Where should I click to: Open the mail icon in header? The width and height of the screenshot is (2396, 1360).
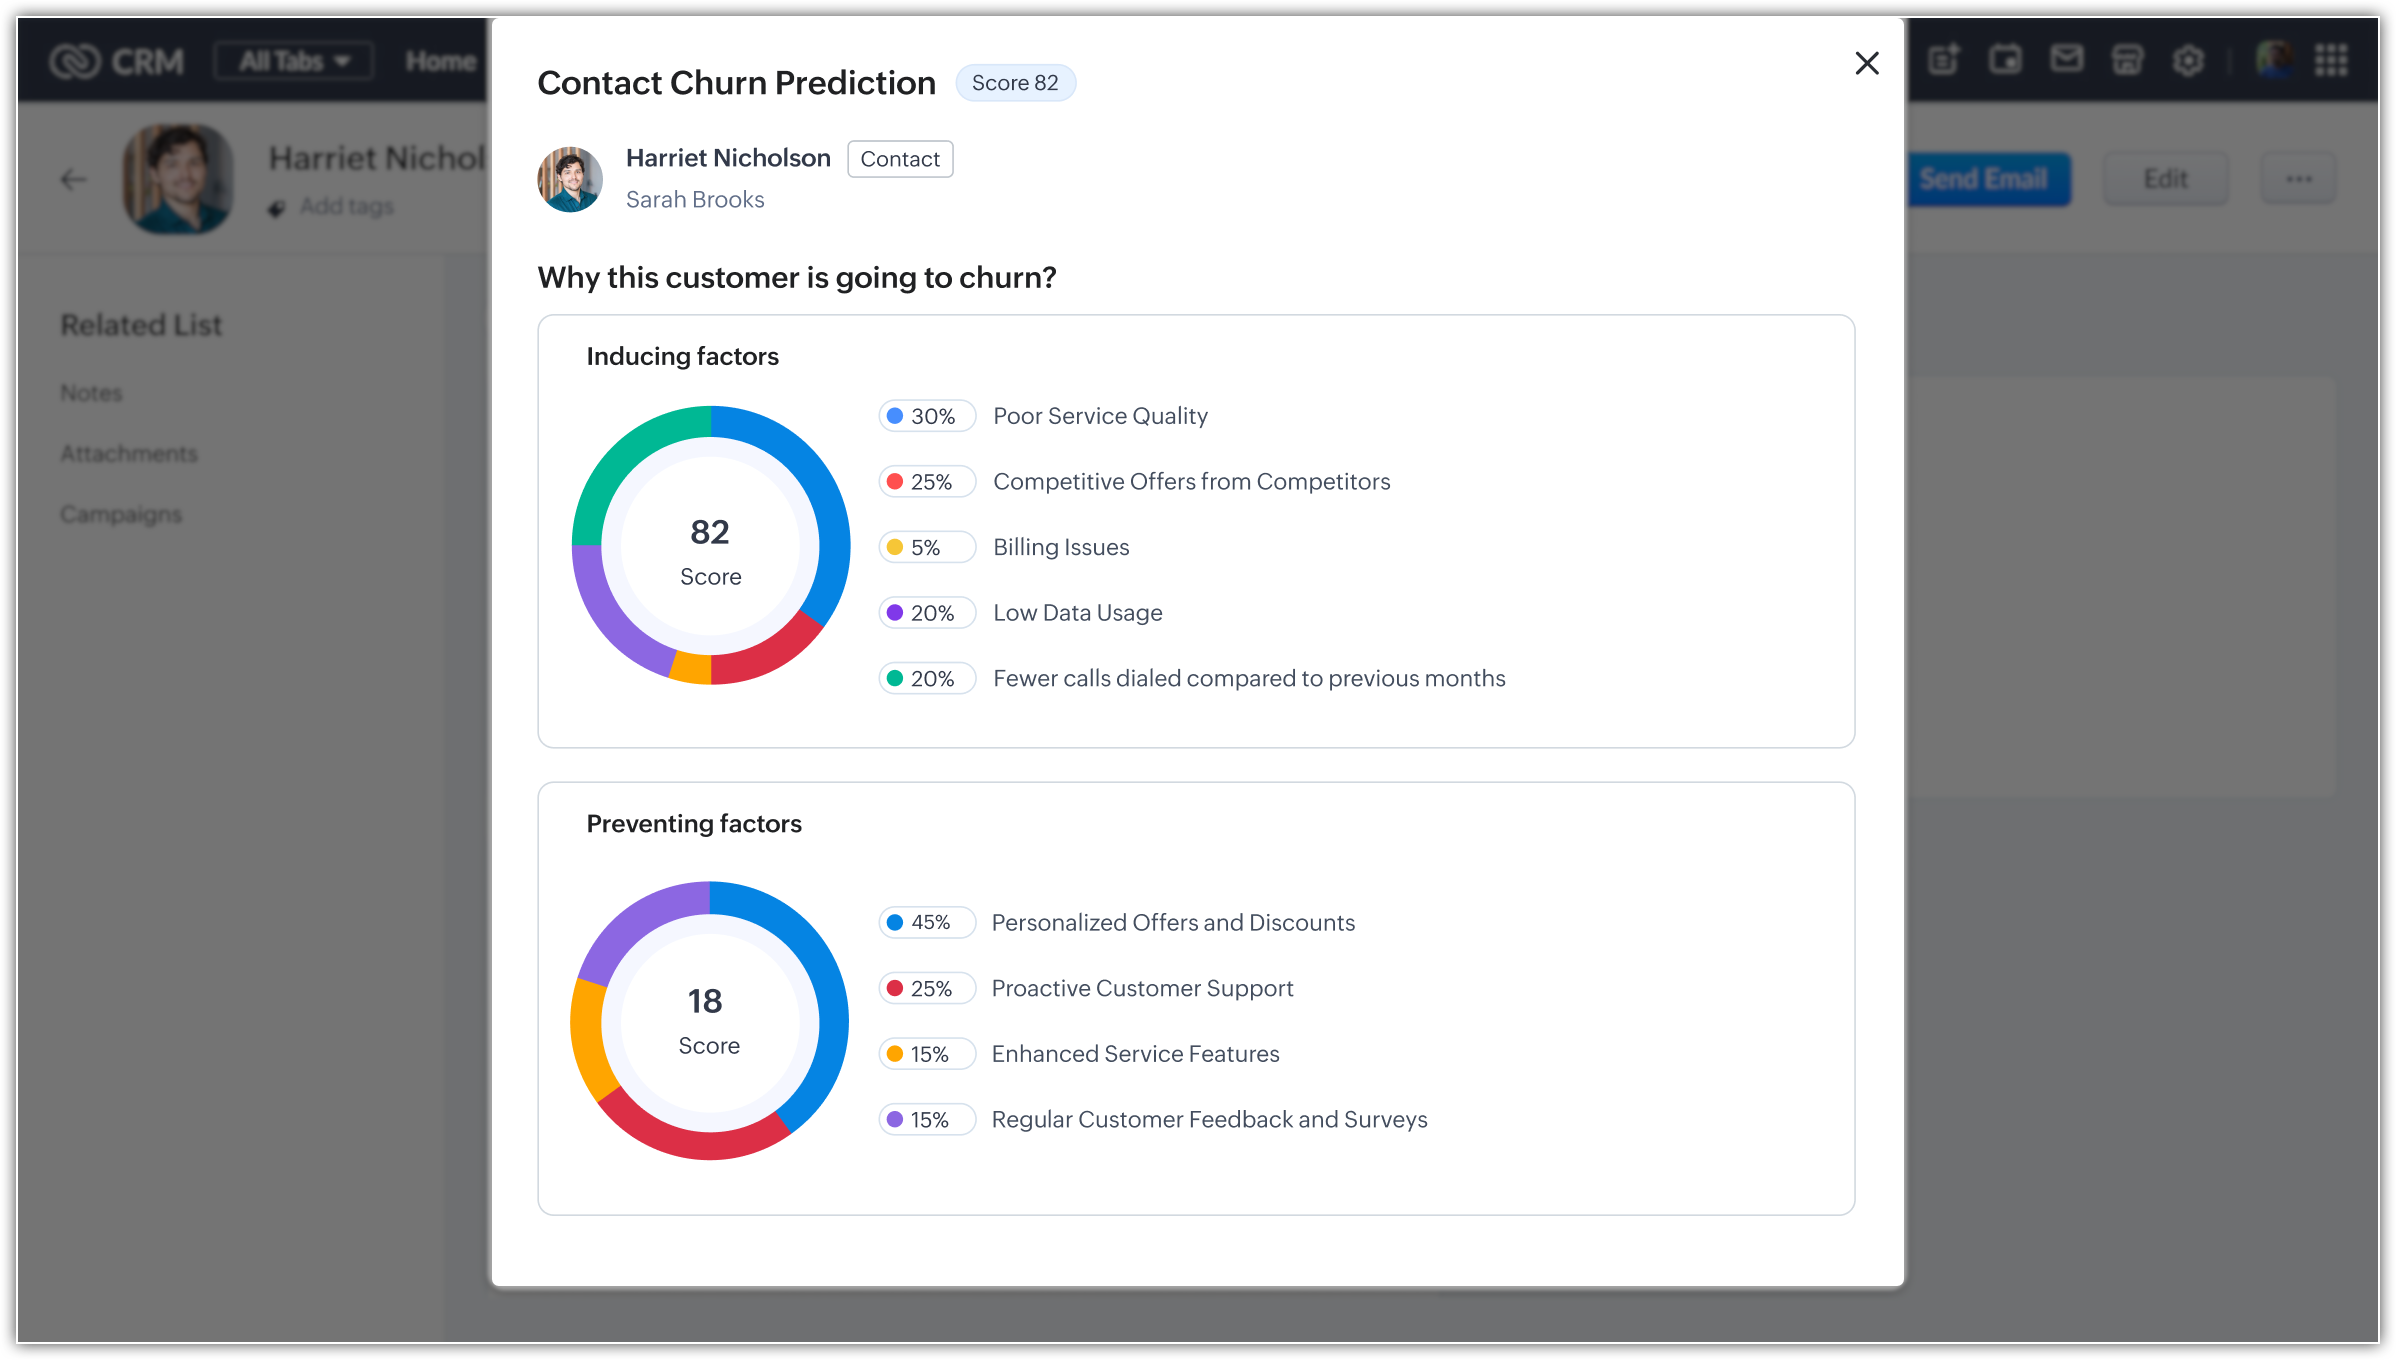[2066, 60]
